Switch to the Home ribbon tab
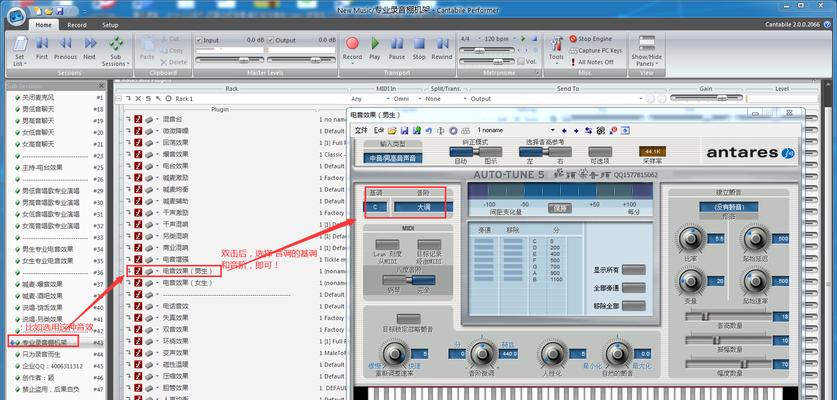The height and width of the screenshot is (400, 837). tap(43, 25)
